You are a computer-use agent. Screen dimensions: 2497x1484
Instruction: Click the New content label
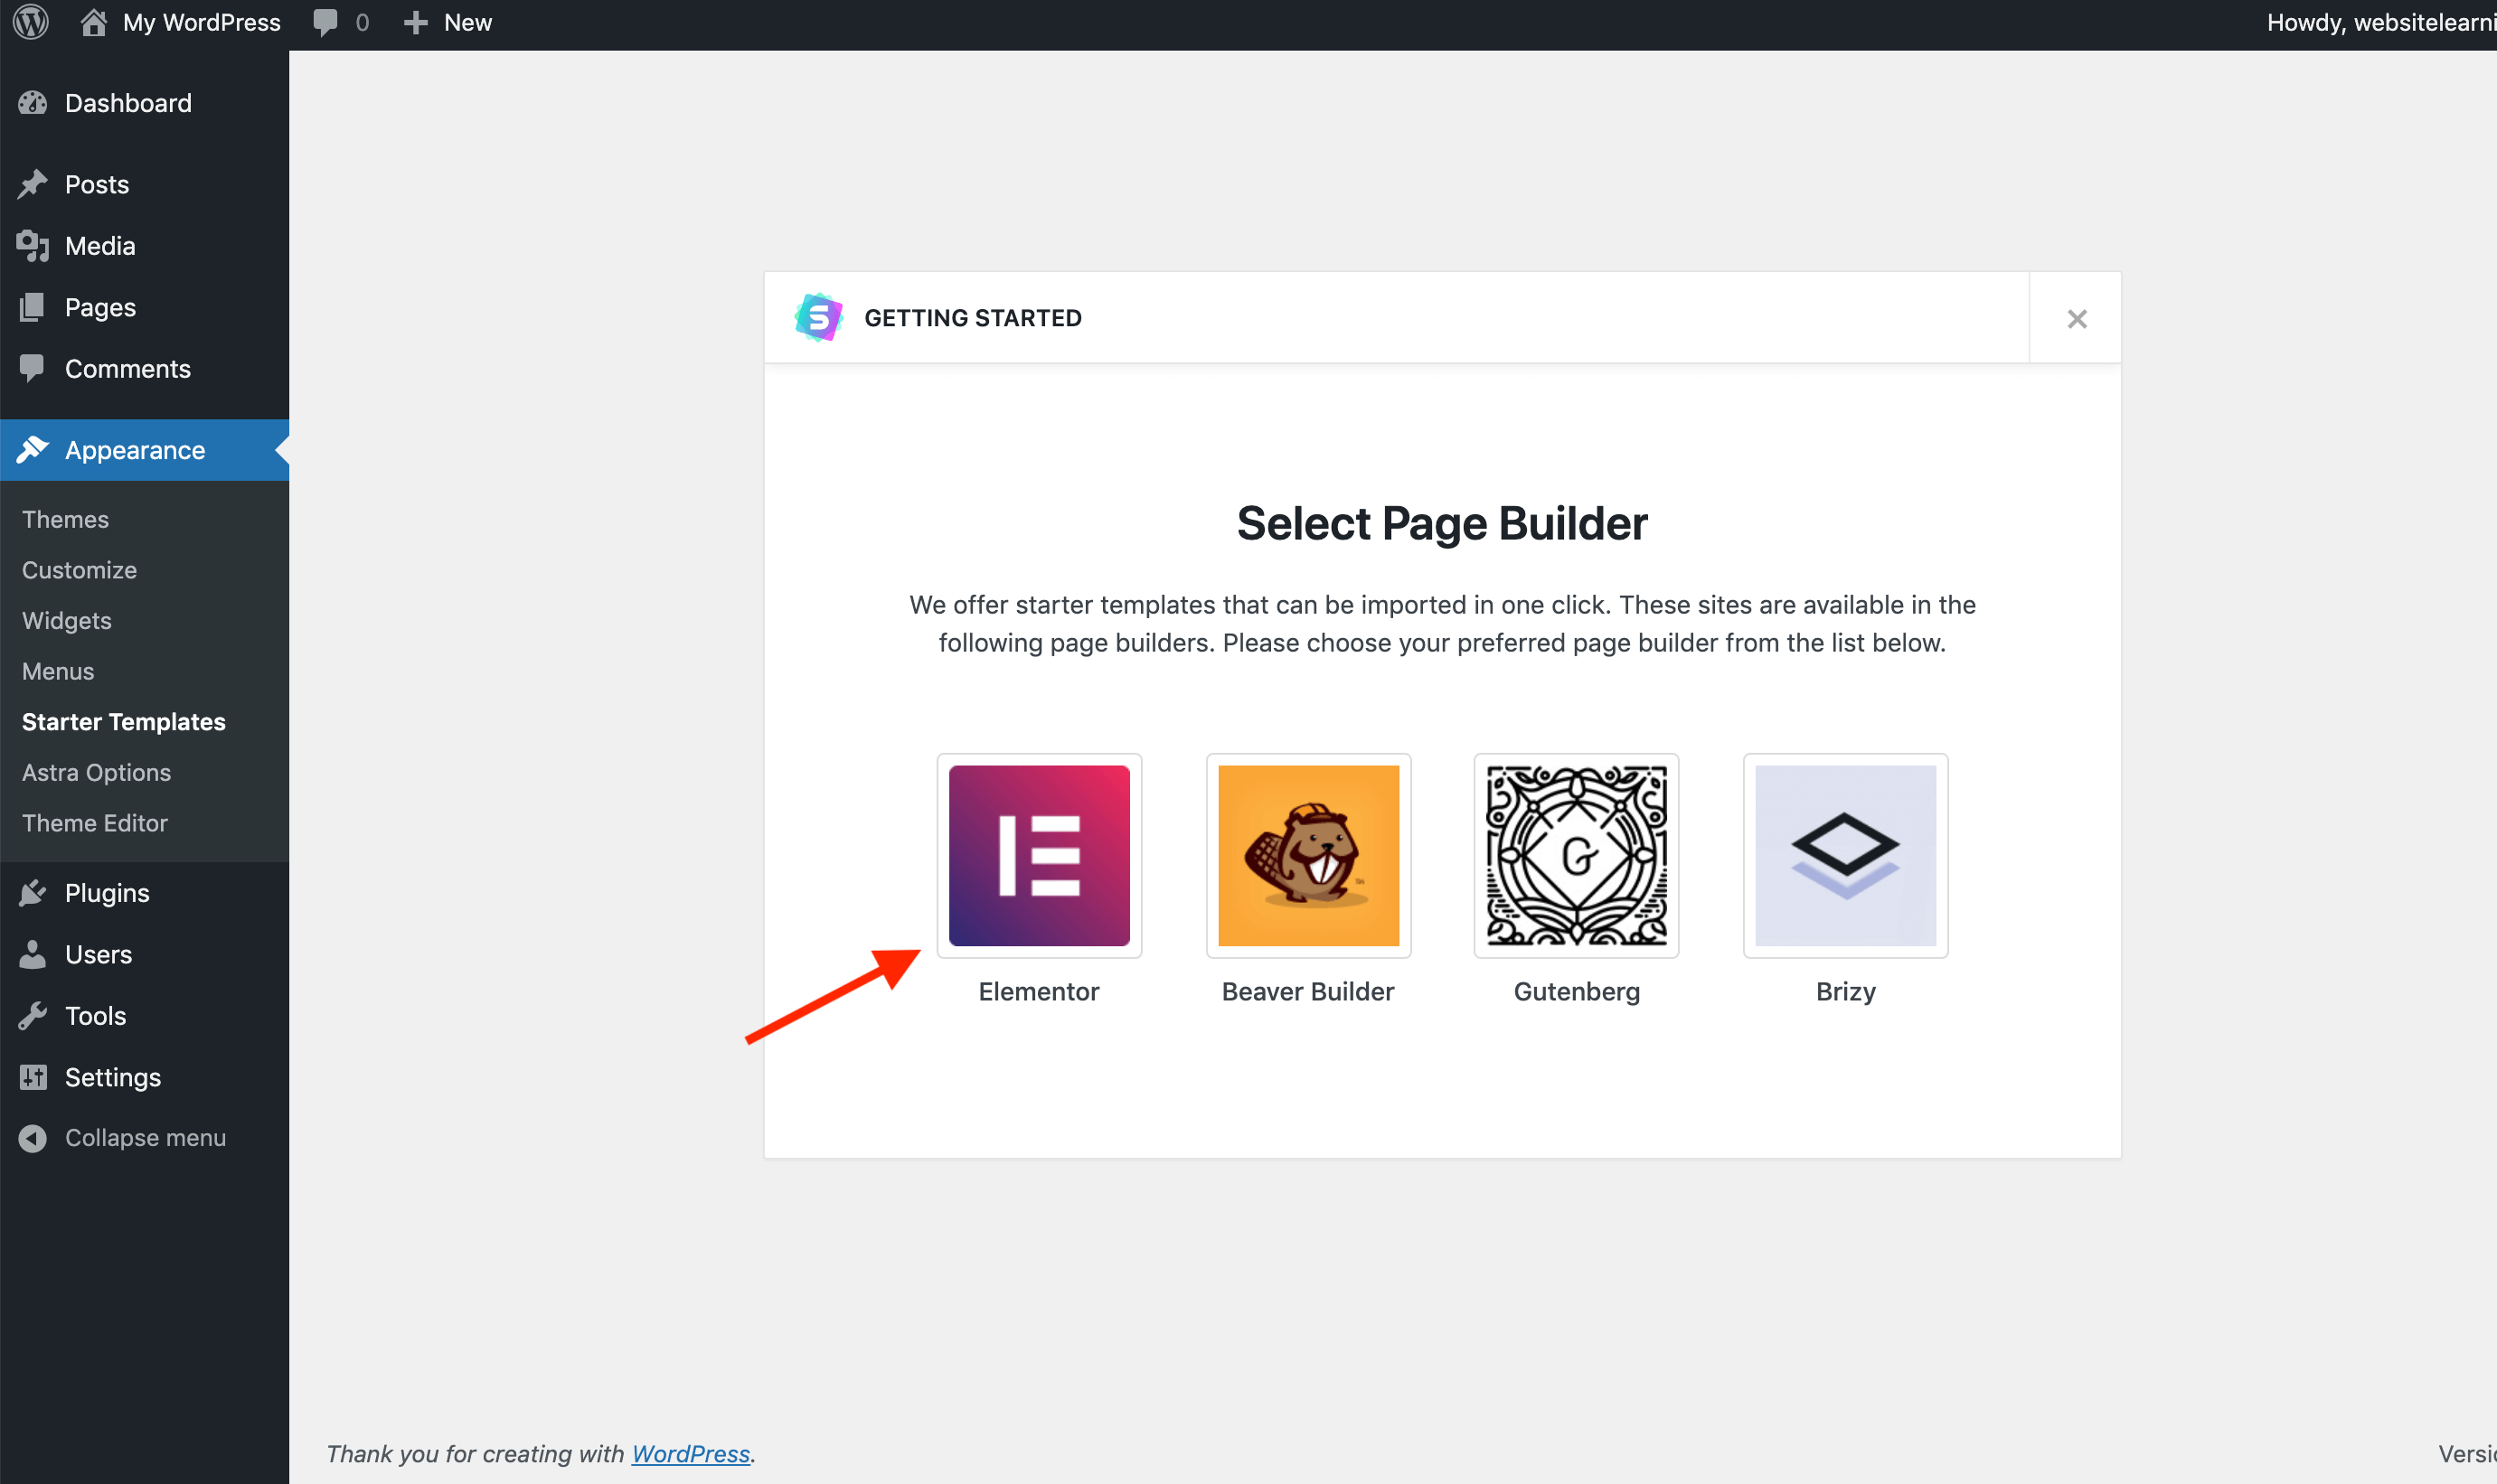[x=468, y=23]
